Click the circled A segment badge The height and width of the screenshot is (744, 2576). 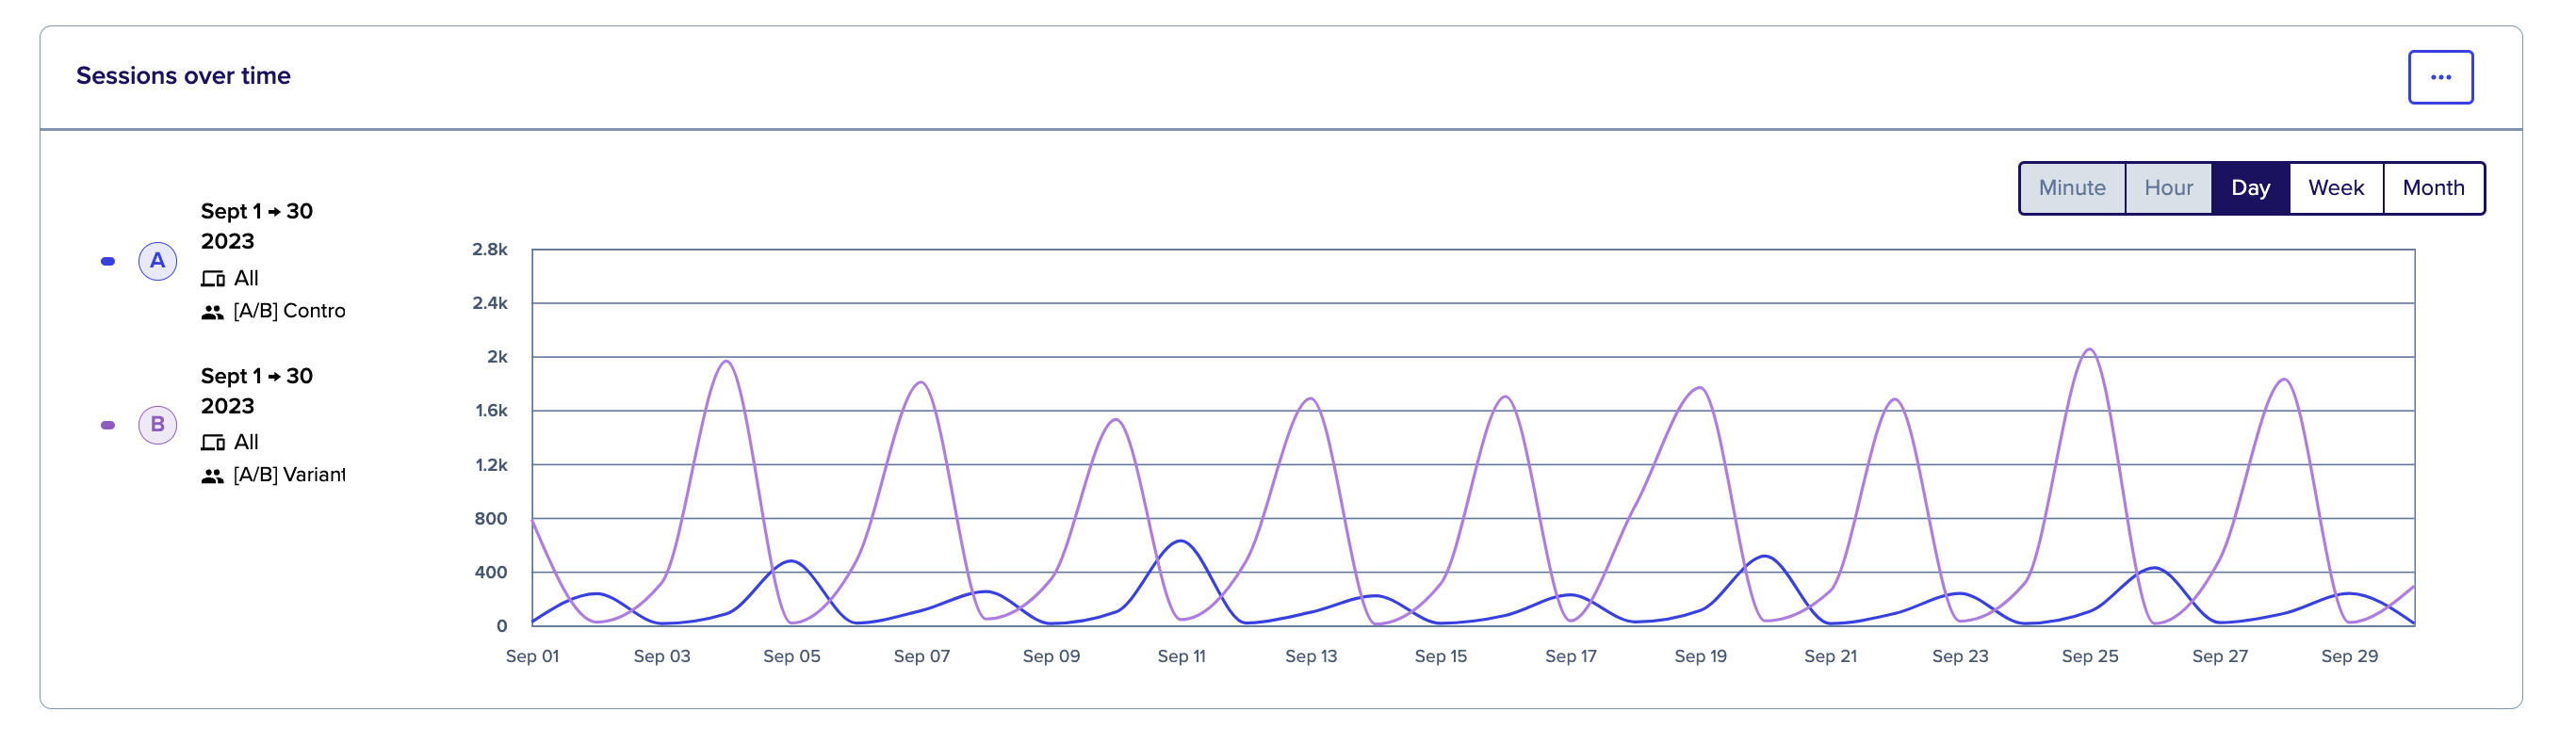157,261
